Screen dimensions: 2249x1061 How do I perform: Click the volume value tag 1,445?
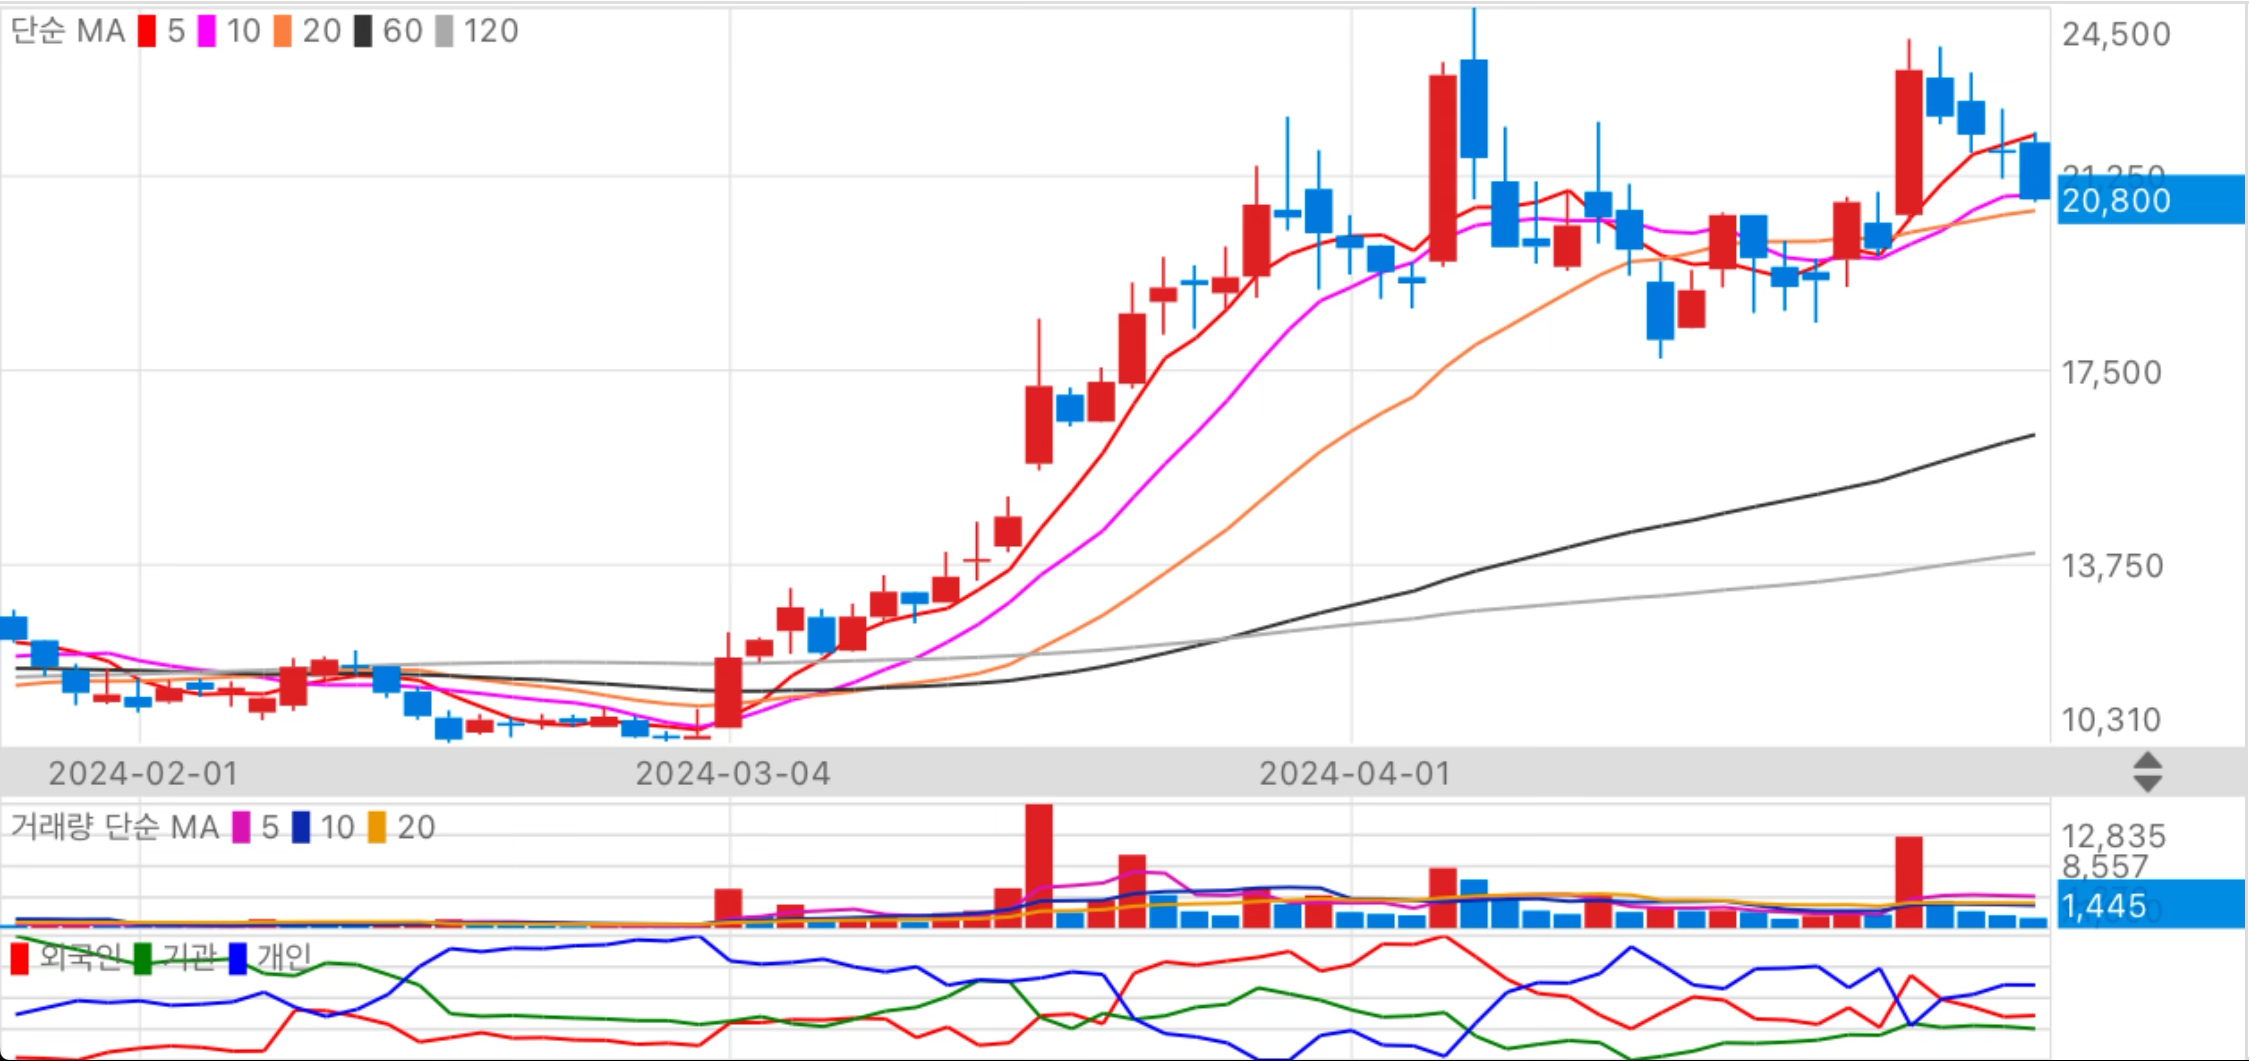click(2151, 905)
